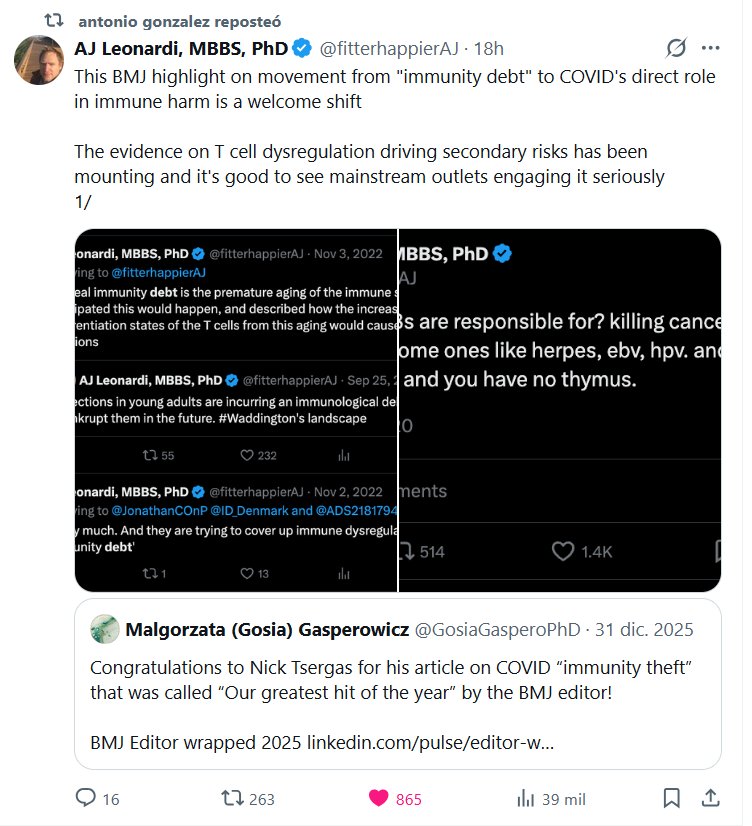This screenshot has height=826, width=752.
Task: Click the blue verified badge
Action: [302, 49]
